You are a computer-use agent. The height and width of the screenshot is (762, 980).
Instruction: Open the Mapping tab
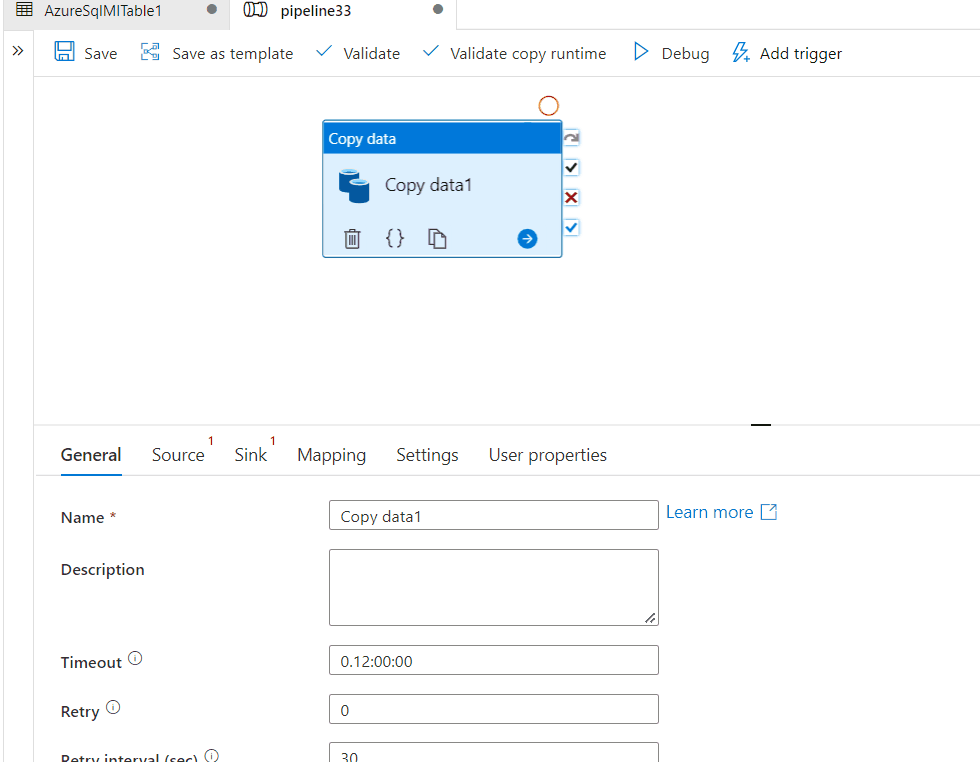(x=331, y=455)
